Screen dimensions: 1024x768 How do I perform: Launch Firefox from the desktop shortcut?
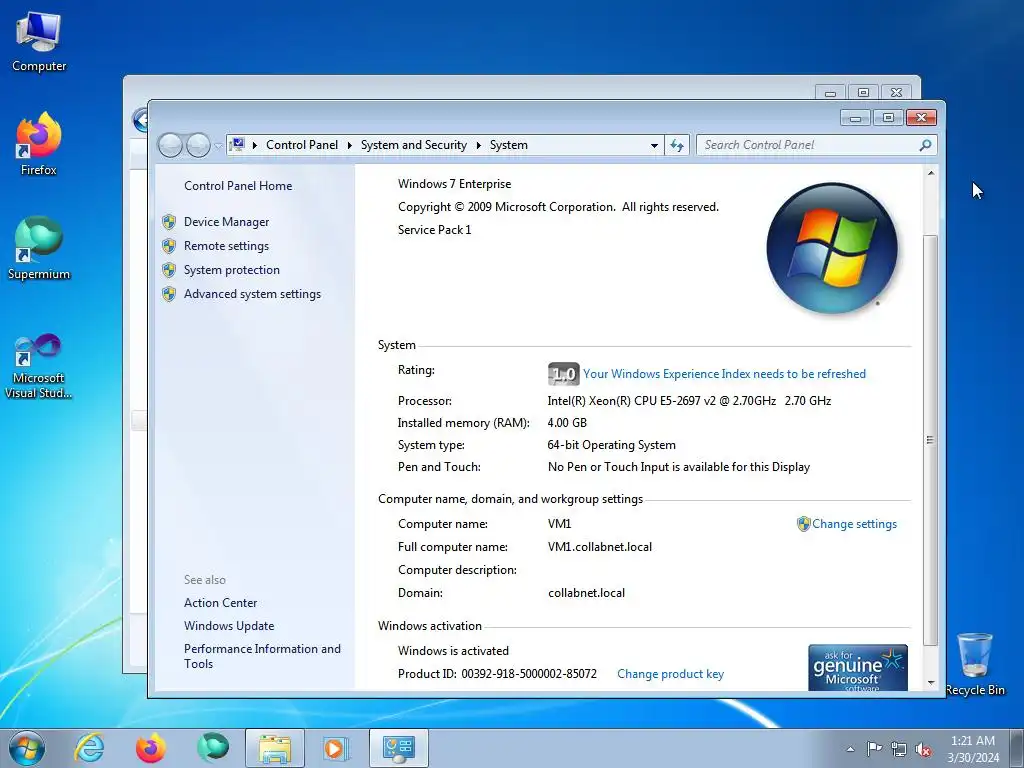[x=39, y=144]
